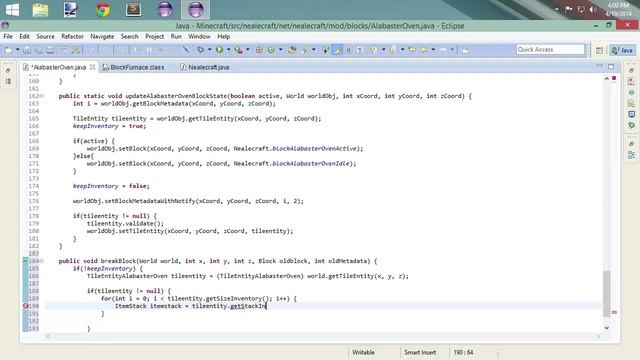The image size is (640, 360).
Task: Click the New file toolbar icon
Action: [9, 50]
